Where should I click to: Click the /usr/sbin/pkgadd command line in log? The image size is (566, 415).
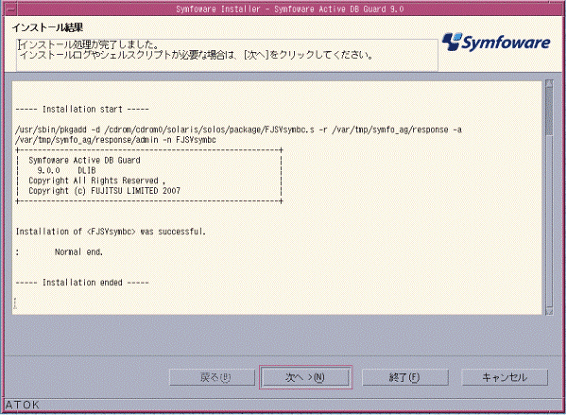pos(239,135)
